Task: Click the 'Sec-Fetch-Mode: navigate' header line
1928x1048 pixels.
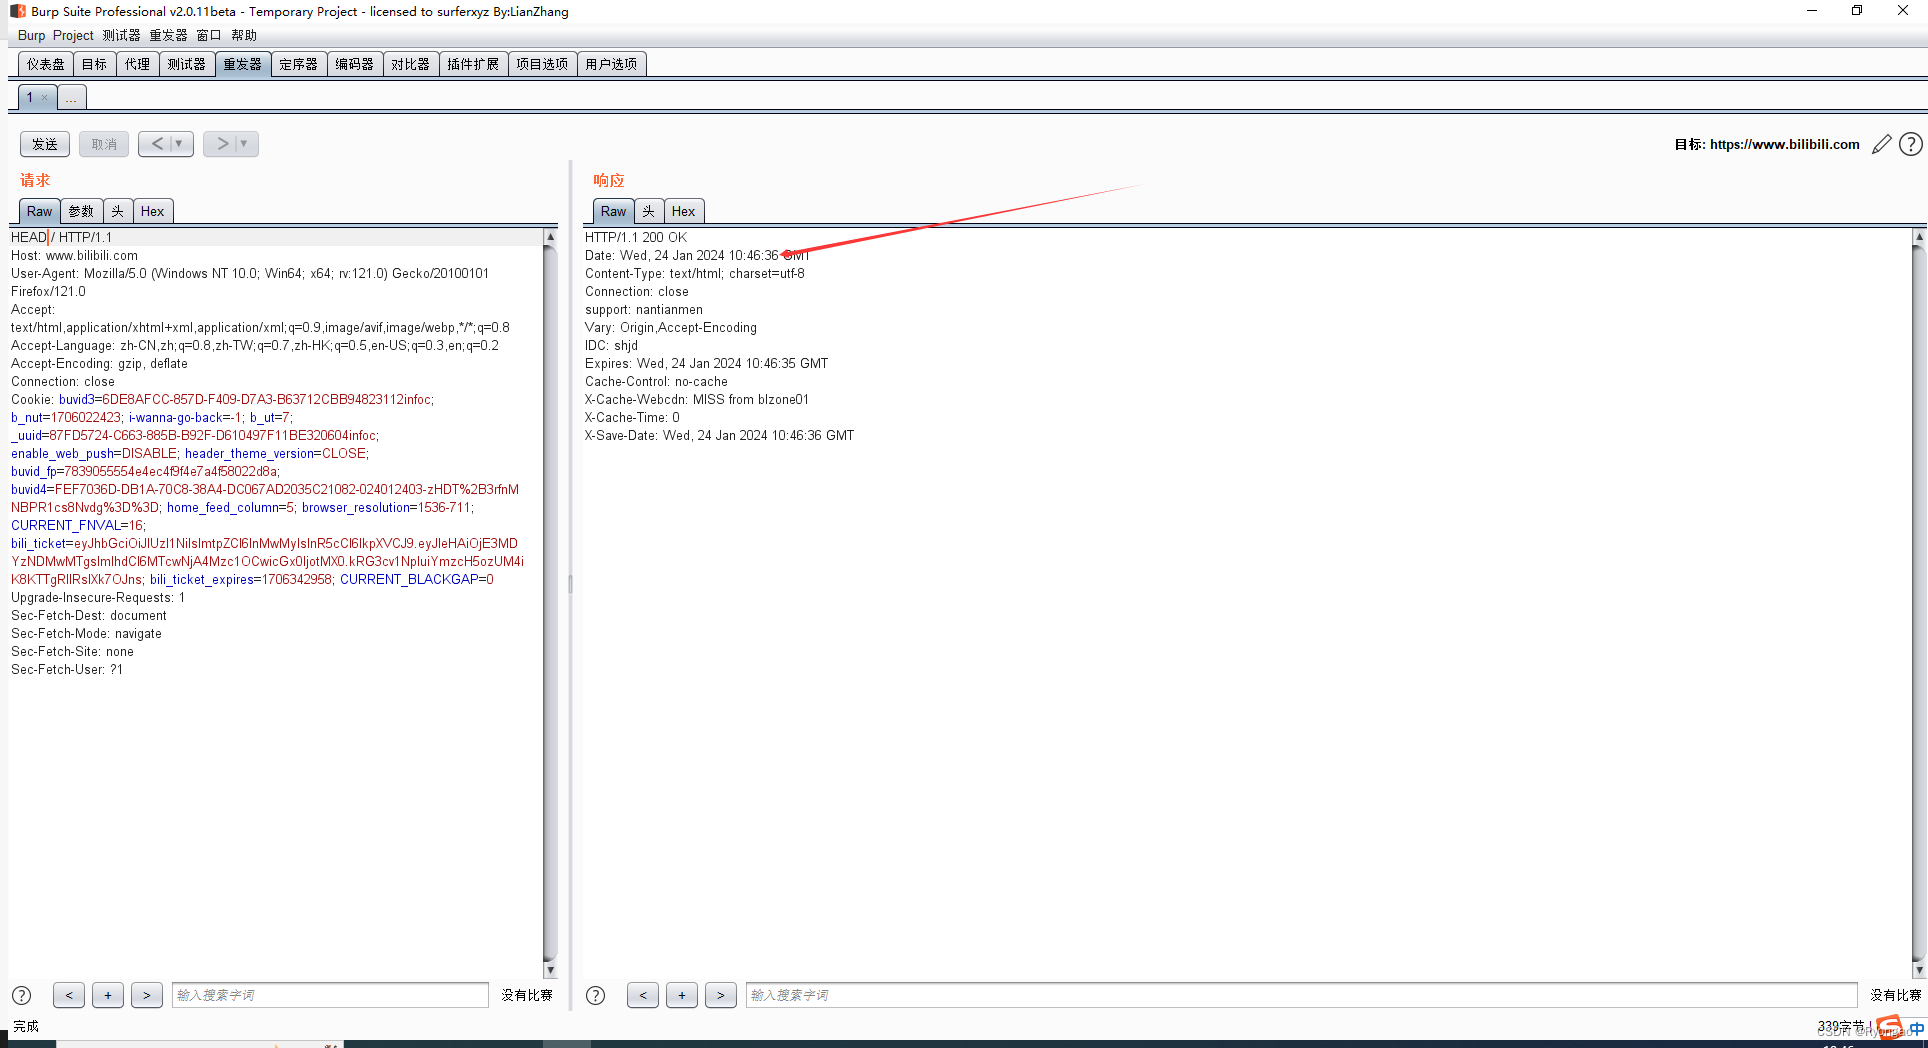Action: (x=86, y=633)
